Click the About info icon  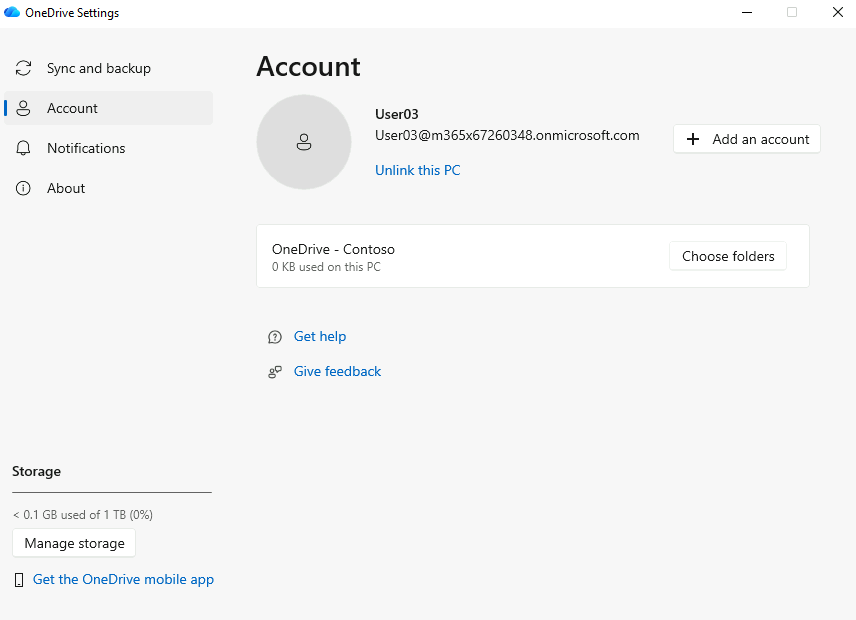(23, 188)
